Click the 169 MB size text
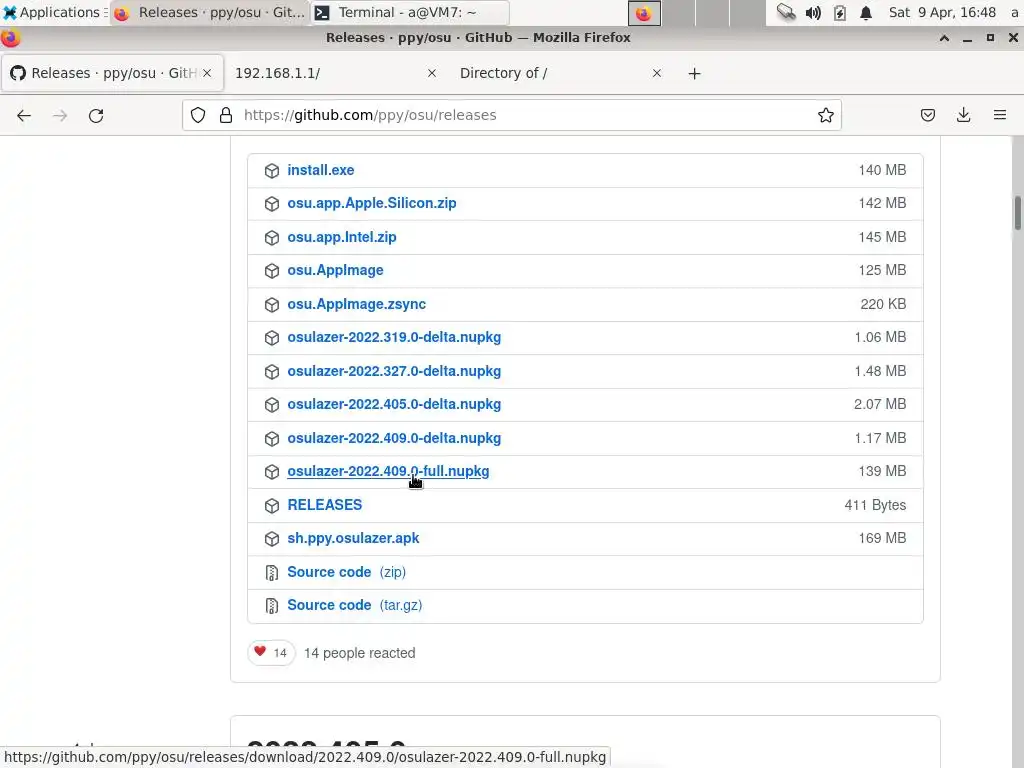This screenshot has height=768, width=1024. pos(882,539)
